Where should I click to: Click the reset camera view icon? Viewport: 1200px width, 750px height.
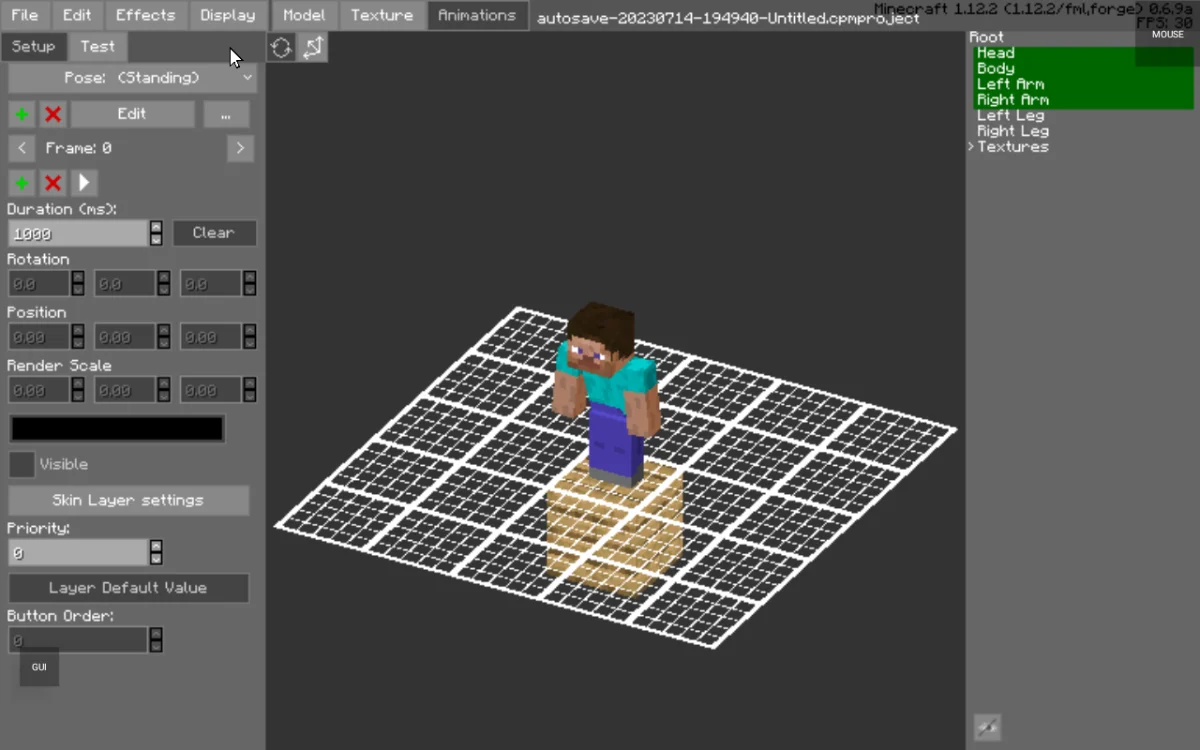click(x=281, y=47)
